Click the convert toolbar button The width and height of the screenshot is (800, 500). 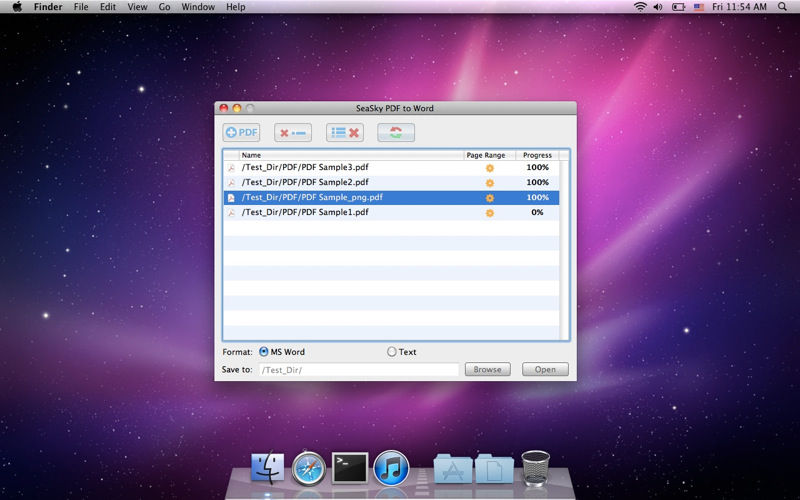point(396,133)
